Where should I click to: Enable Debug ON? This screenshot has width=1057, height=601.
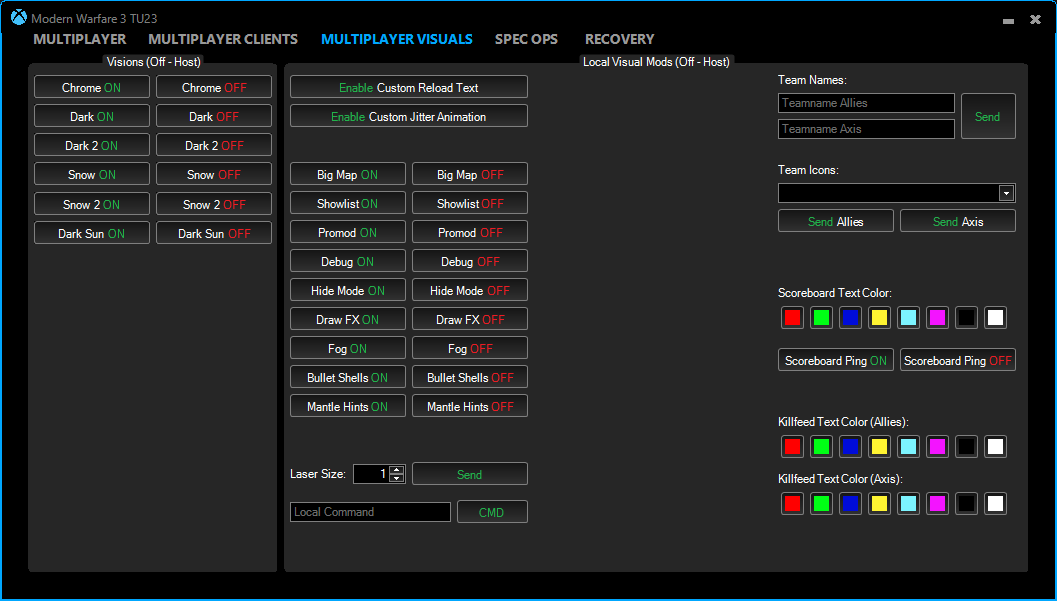pyautogui.click(x=348, y=261)
